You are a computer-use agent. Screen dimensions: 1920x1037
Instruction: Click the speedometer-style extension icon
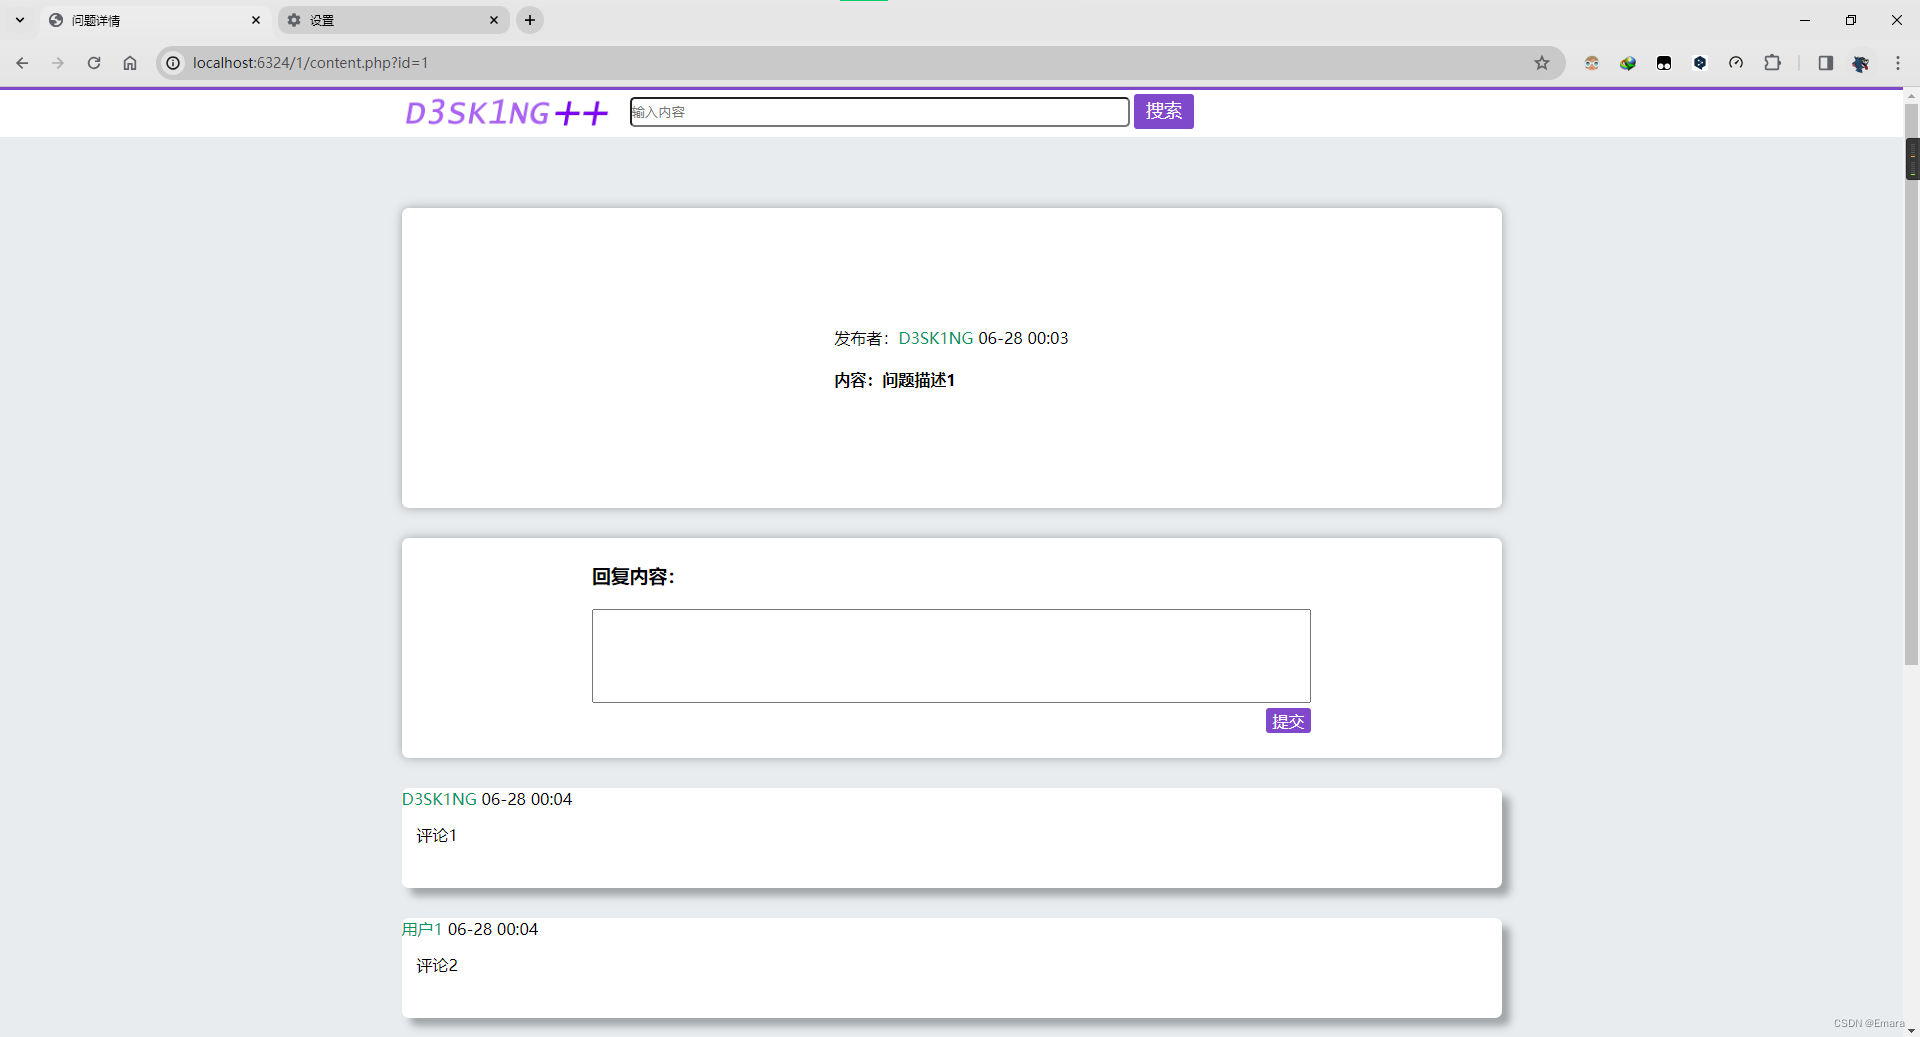(x=1737, y=62)
